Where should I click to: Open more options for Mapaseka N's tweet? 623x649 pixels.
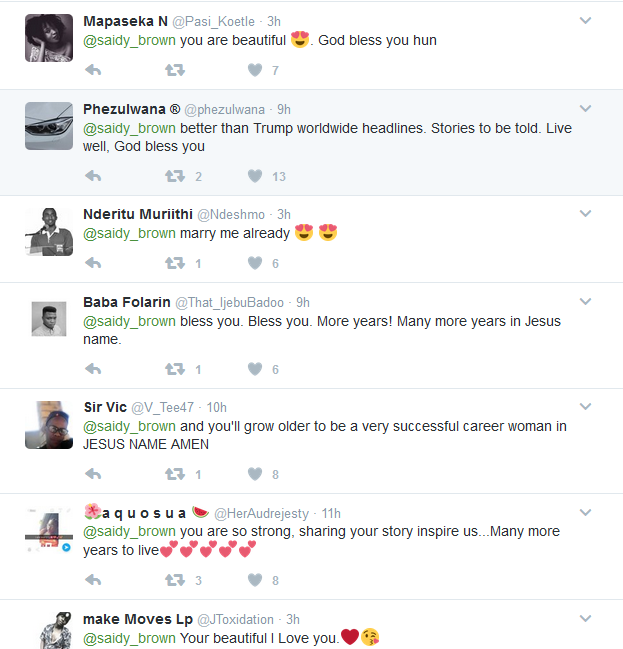point(585,21)
